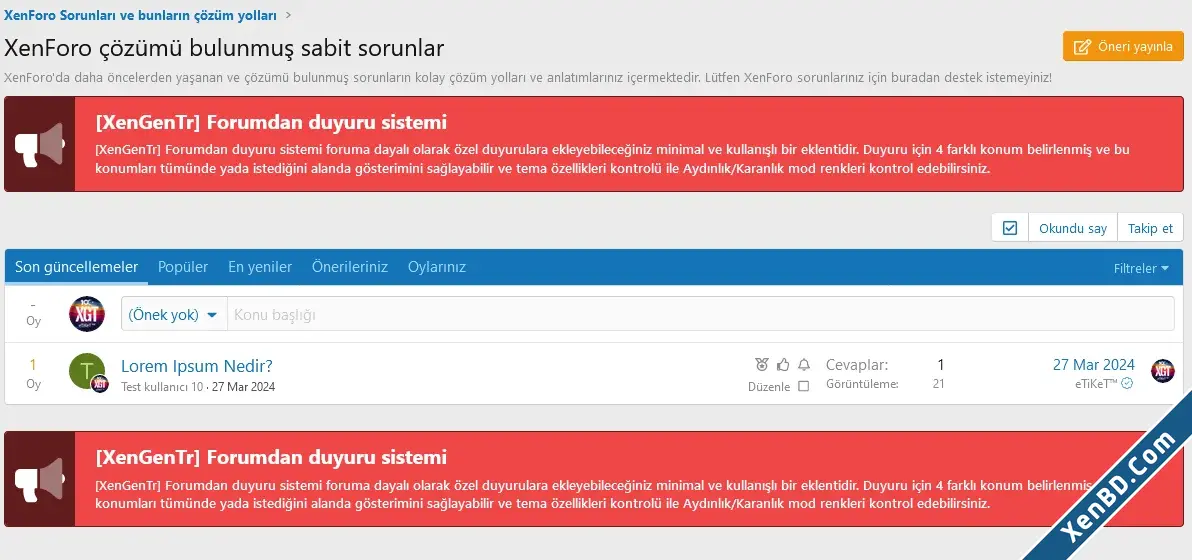Open XenForo Sorunları breadcrumb link
Image resolution: width=1192 pixels, height=560 pixels.
pyautogui.click(x=140, y=14)
